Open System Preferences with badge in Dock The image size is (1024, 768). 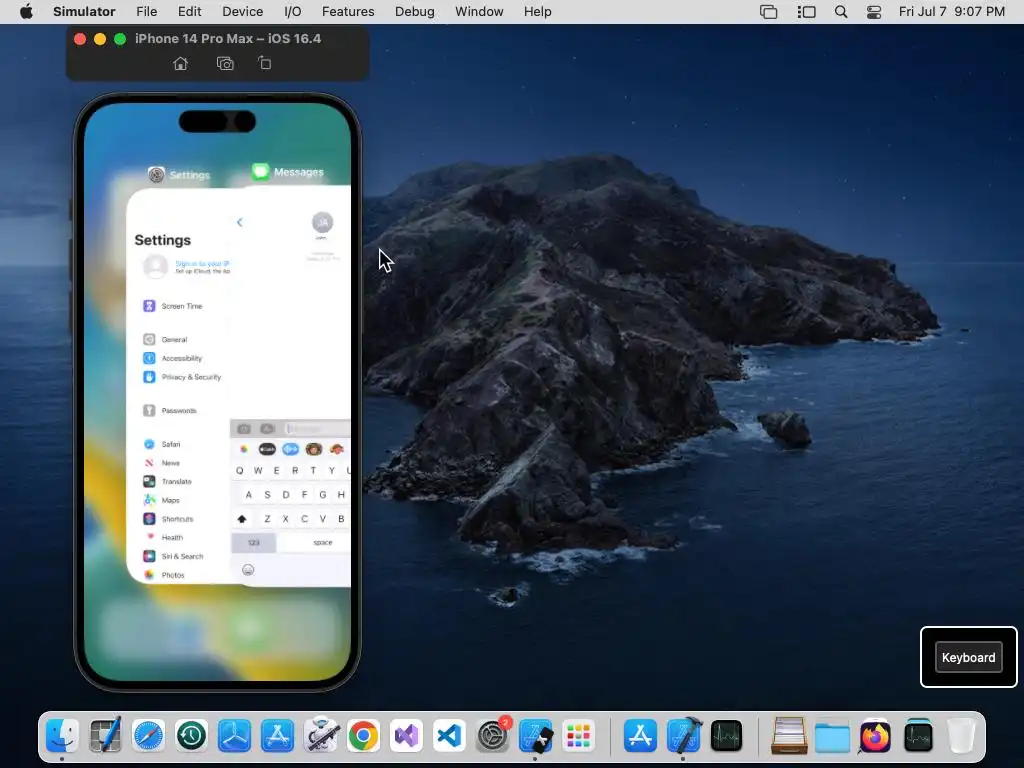[493, 734]
